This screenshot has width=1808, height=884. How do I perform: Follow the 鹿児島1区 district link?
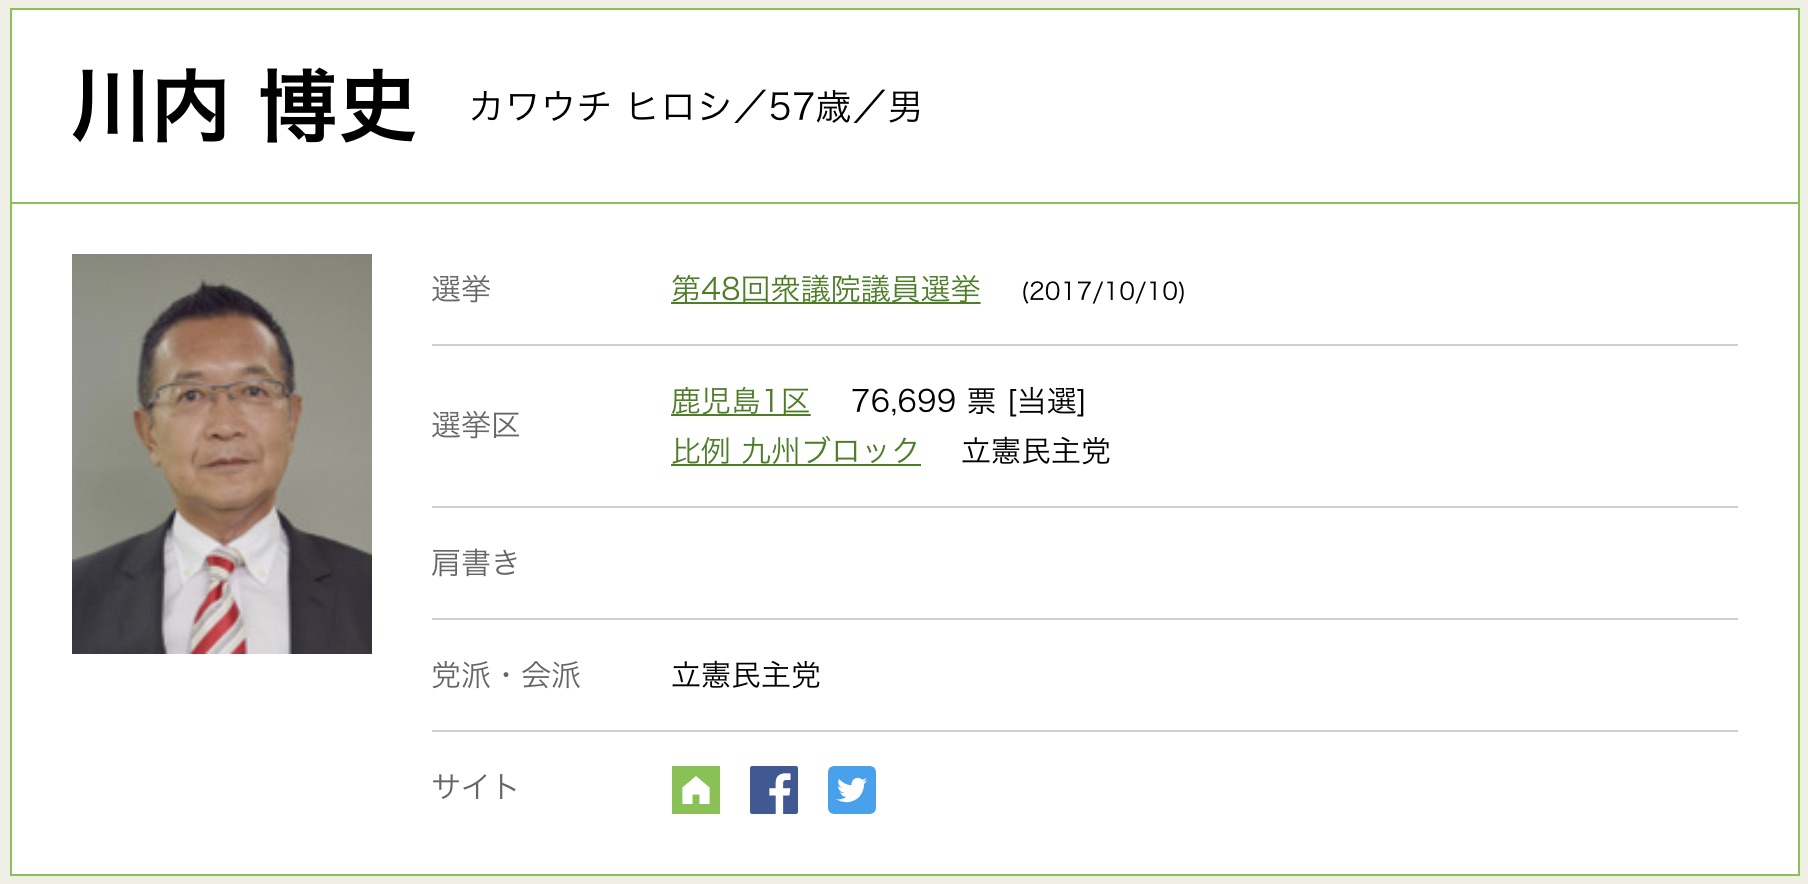click(740, 402)
